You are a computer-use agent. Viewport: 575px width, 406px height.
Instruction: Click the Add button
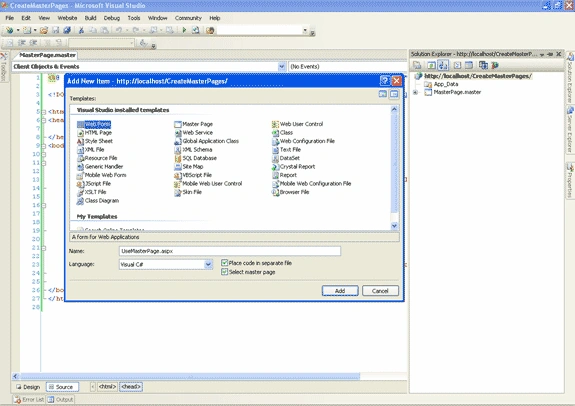click(x=340, y=291)
